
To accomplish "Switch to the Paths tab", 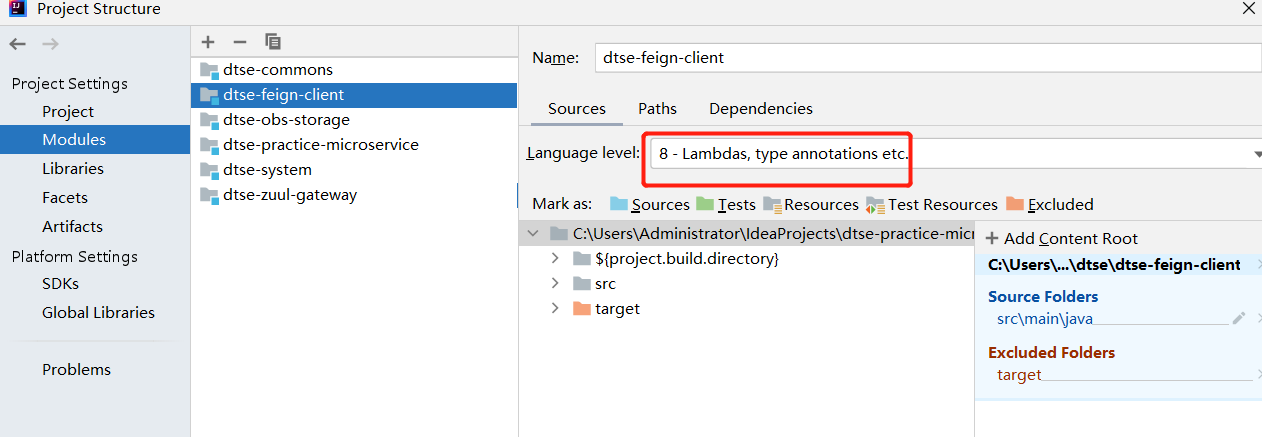I will coord(657,109).
